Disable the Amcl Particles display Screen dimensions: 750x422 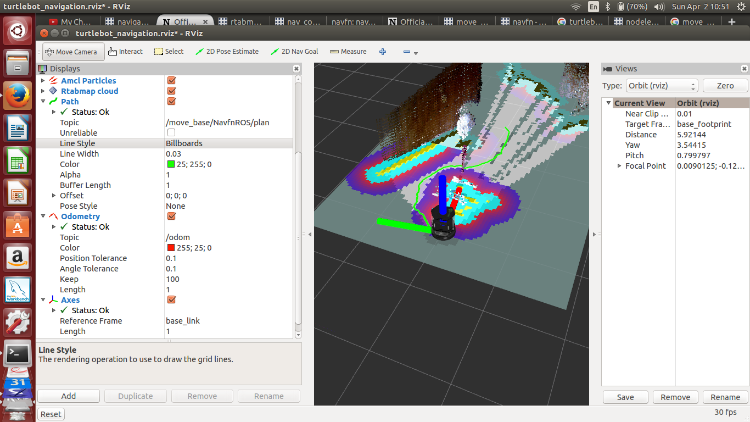tap(171, 79)
